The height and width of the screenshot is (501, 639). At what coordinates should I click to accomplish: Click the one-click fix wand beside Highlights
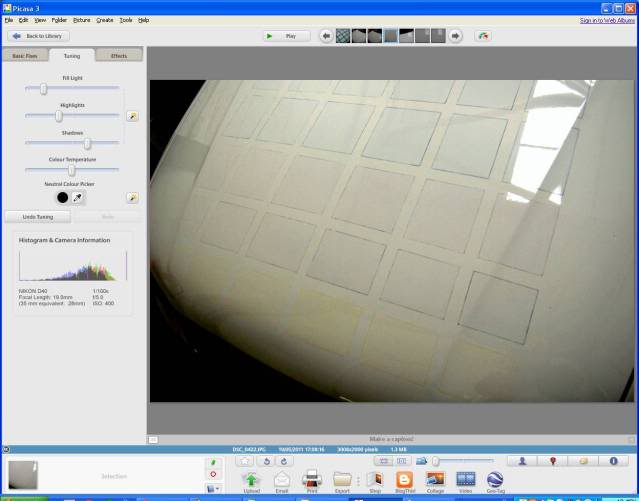coord(132,116)
